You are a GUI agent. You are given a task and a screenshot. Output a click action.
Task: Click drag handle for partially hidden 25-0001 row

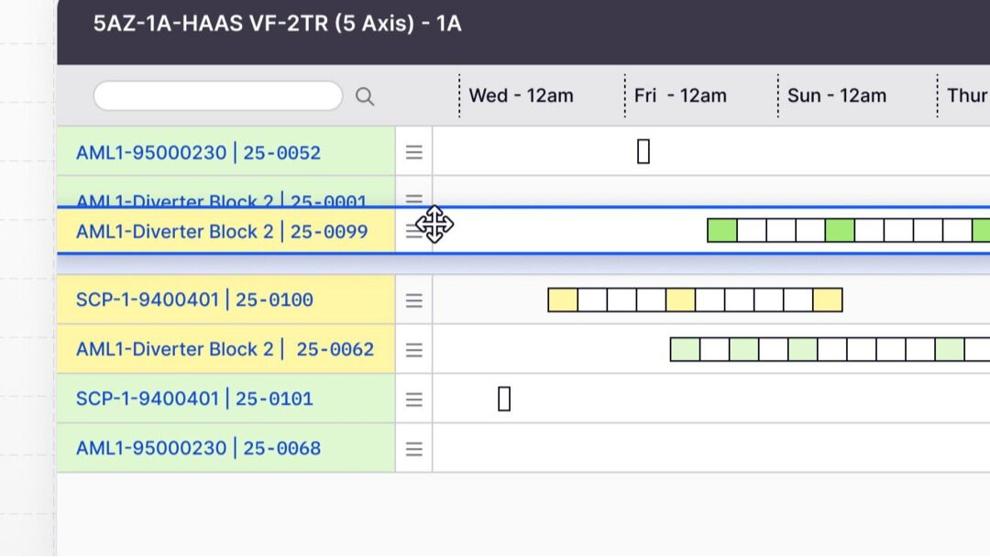tap(414, 200)
